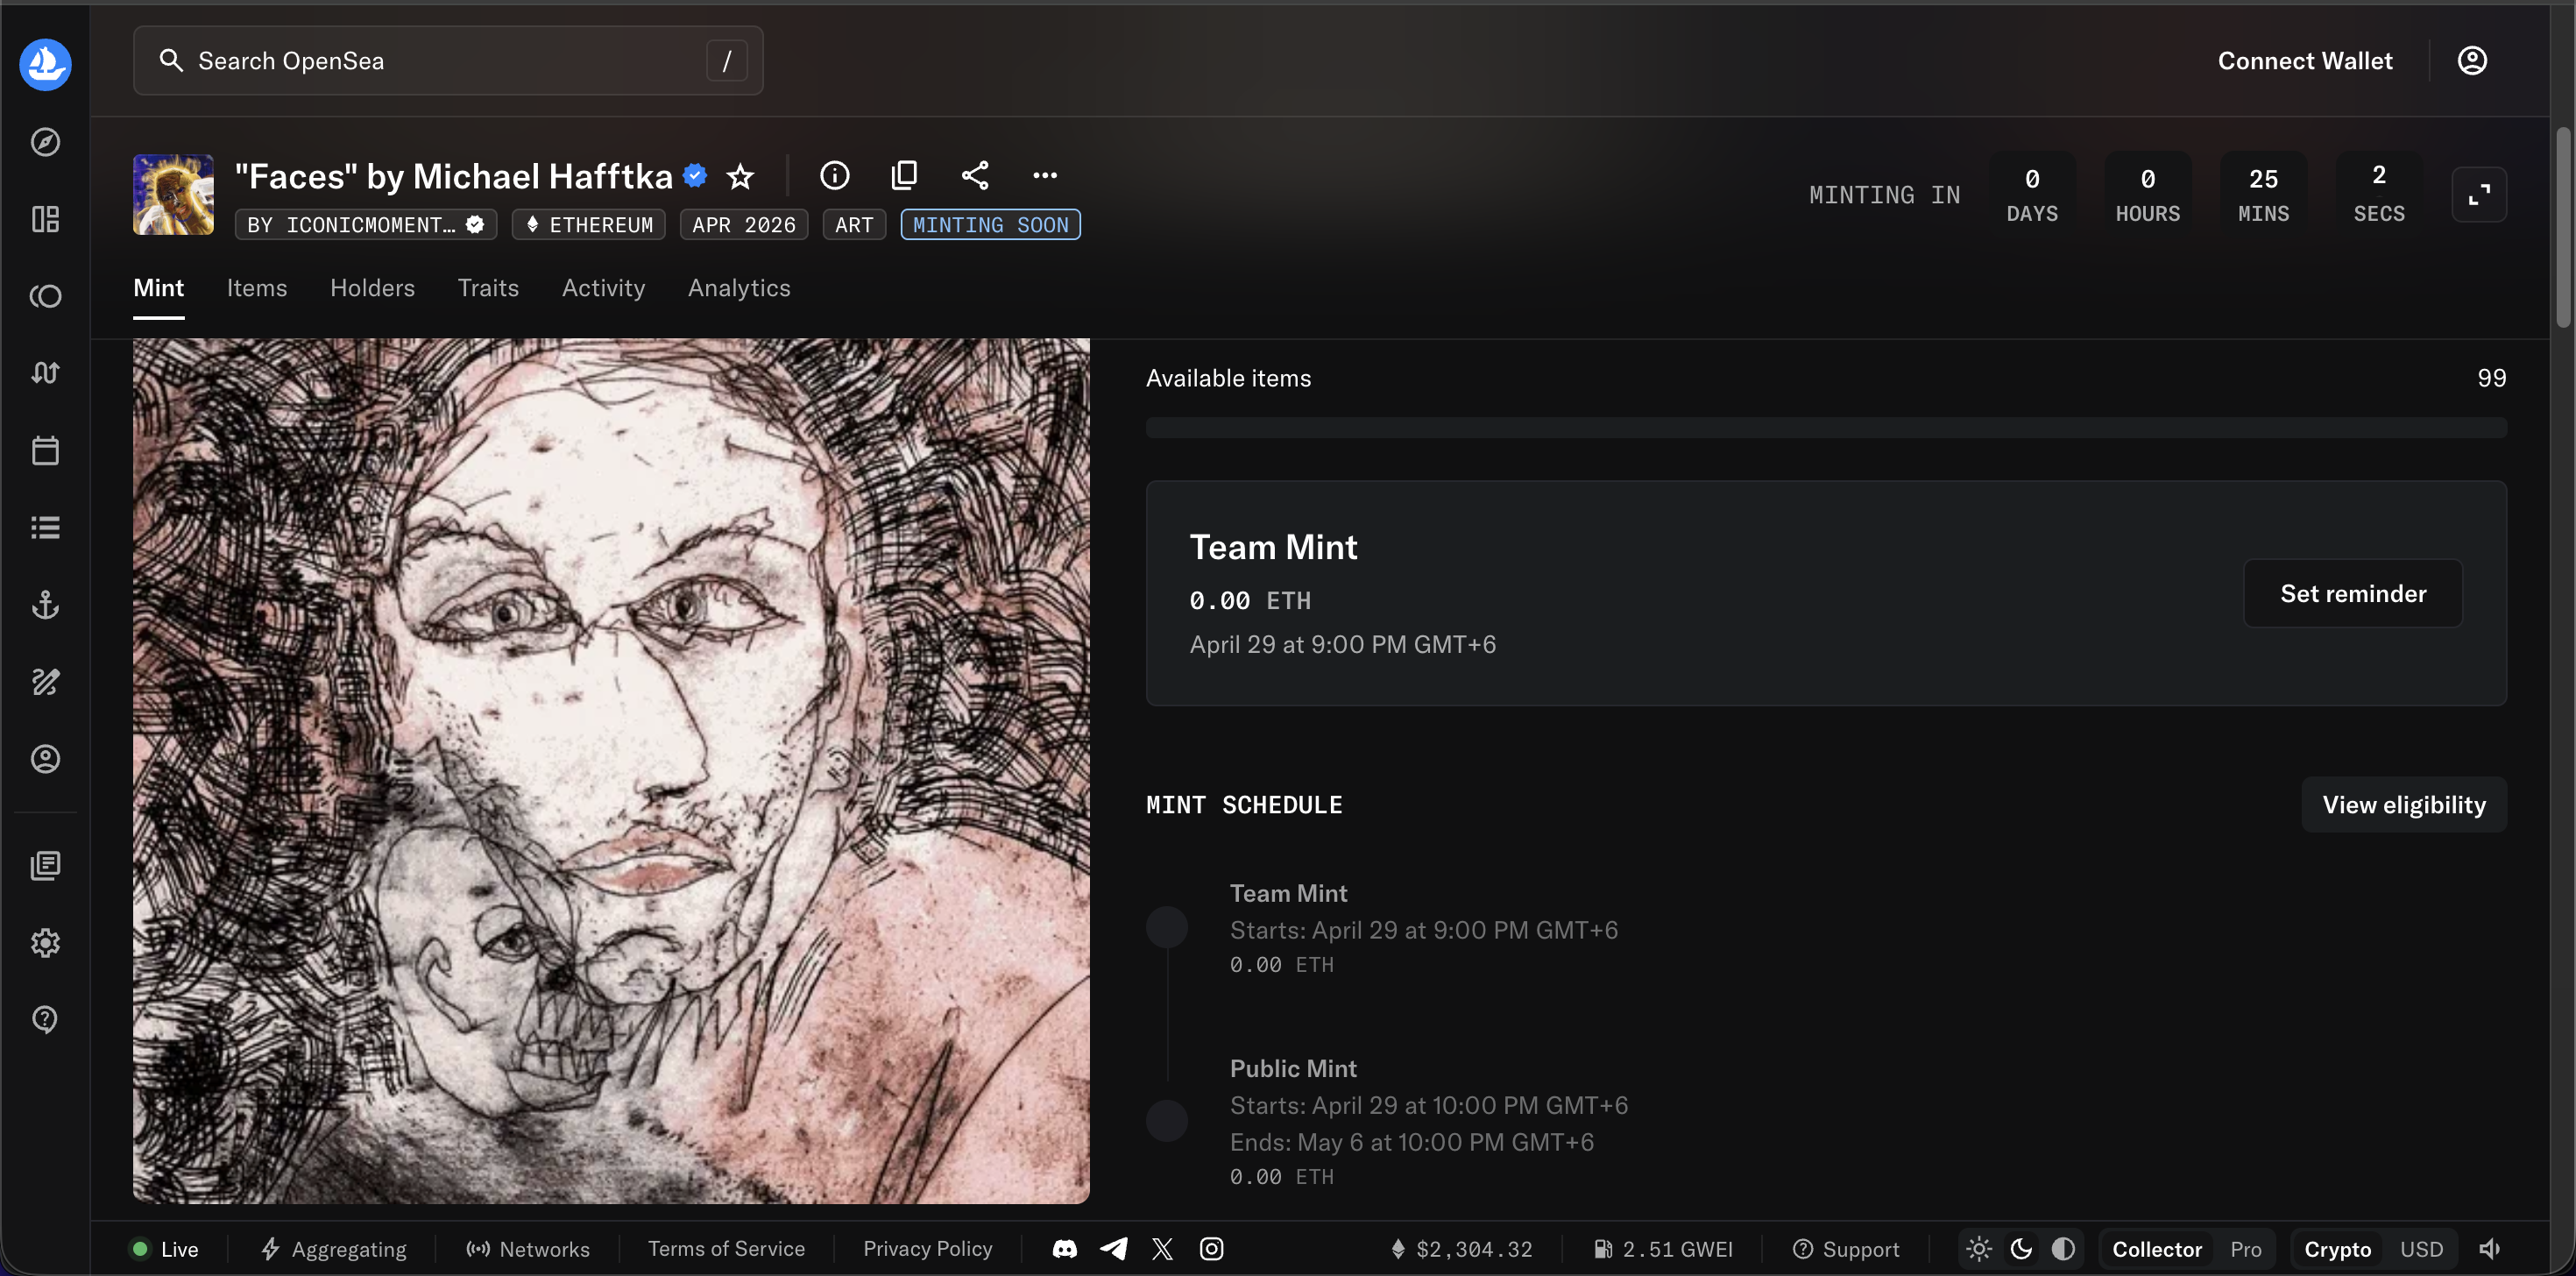
Task: Open the Drops calendar icon in sidebar
Action: 45,450
